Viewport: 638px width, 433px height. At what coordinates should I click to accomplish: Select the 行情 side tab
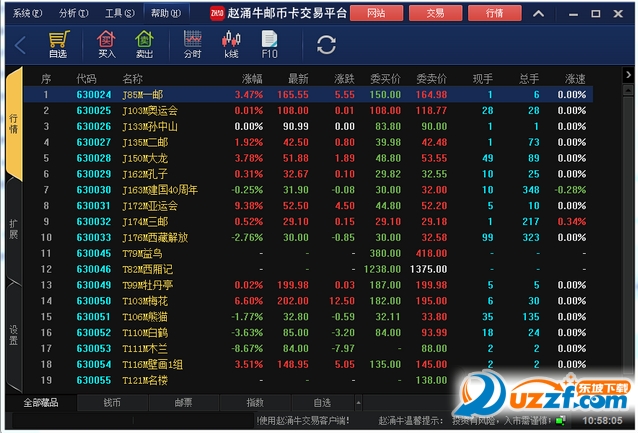[x=14, y=124]
